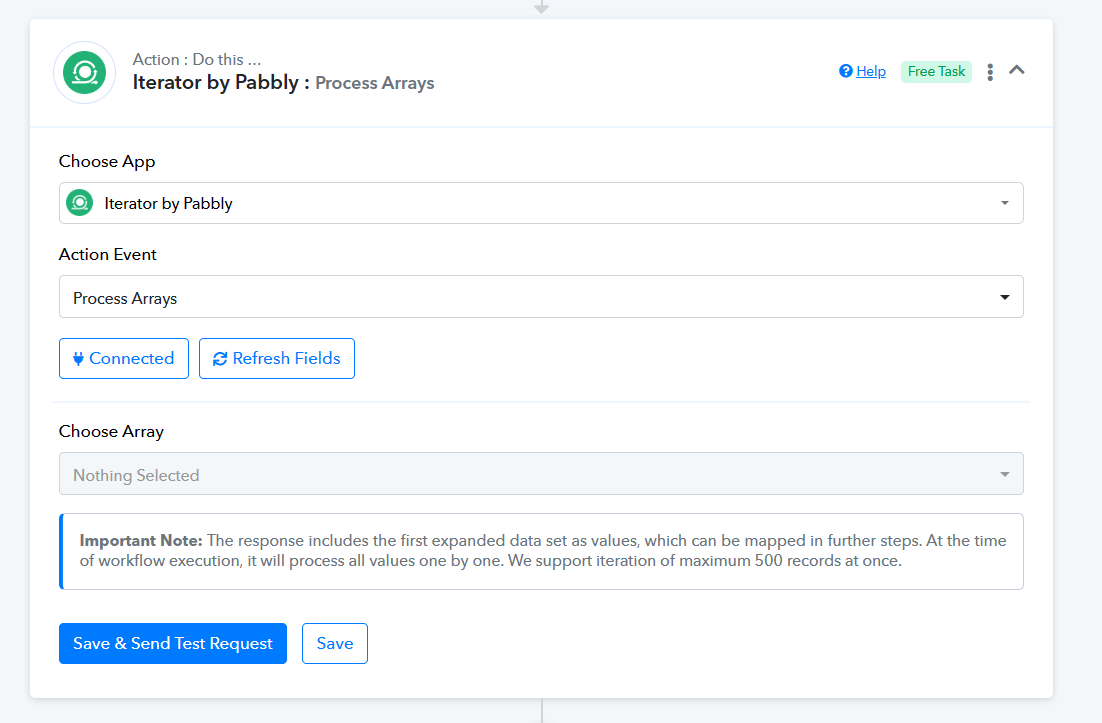Click the question mark Help icon
Viewport: 1102px width, 723px height.
click(845, 71)
